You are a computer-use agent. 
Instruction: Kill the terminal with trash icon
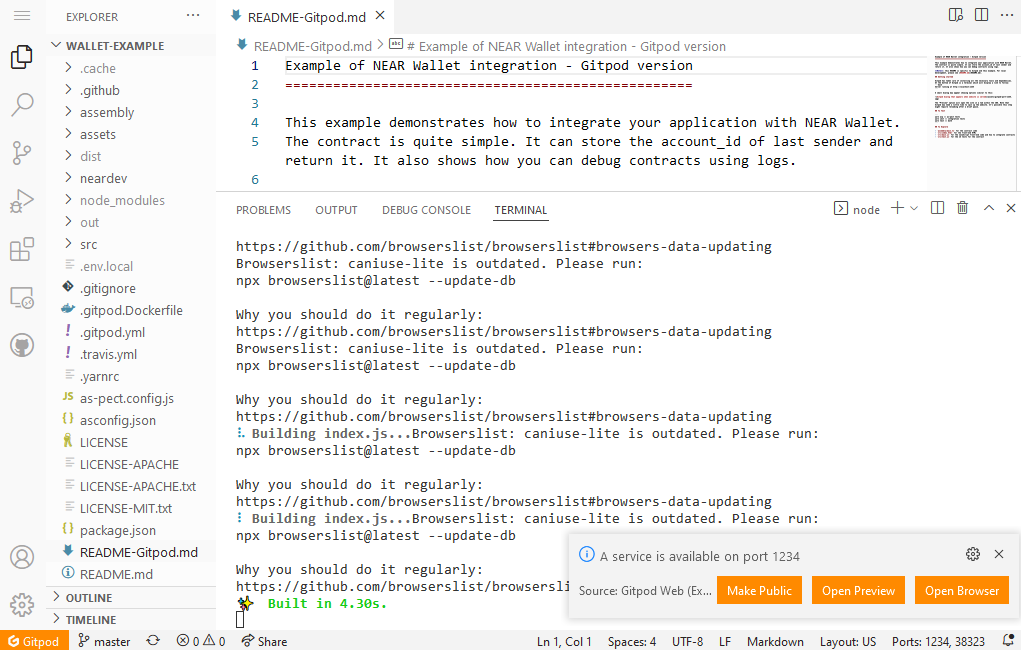coord(962,208)
